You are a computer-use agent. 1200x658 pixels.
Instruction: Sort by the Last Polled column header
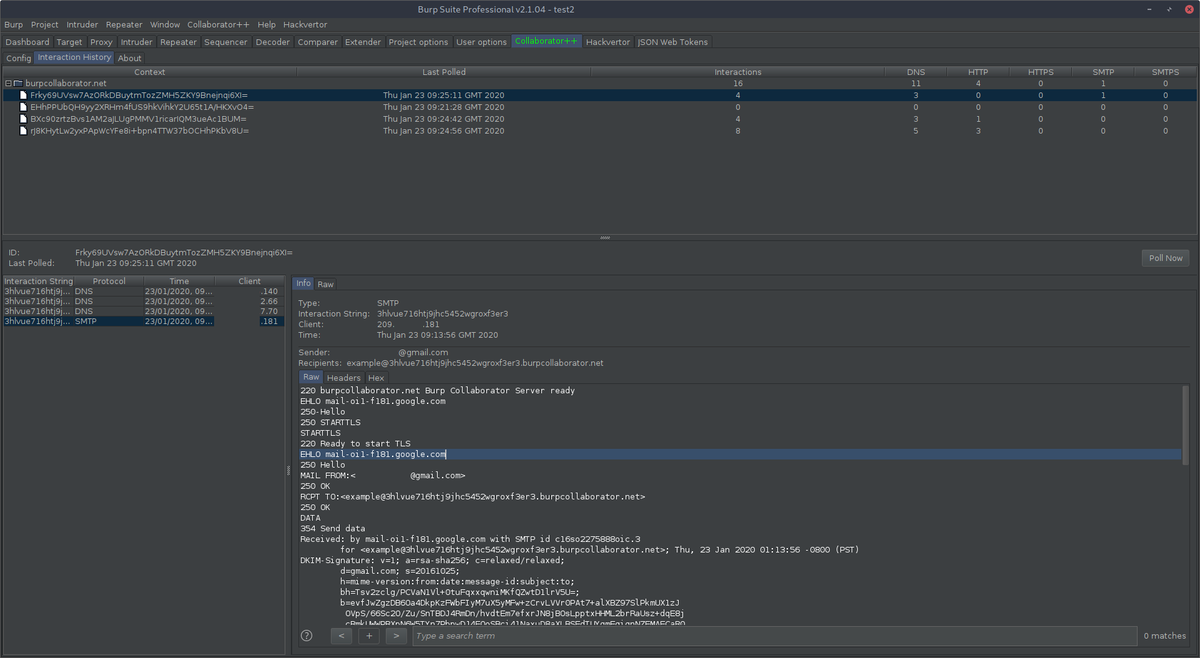(444, 72)
